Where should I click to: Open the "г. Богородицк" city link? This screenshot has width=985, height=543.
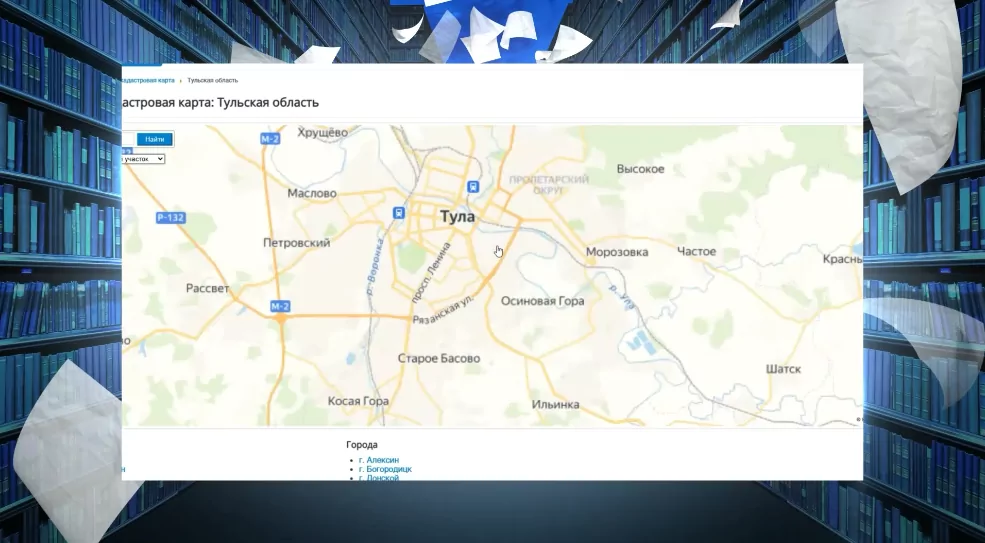(x=385, y=469)
